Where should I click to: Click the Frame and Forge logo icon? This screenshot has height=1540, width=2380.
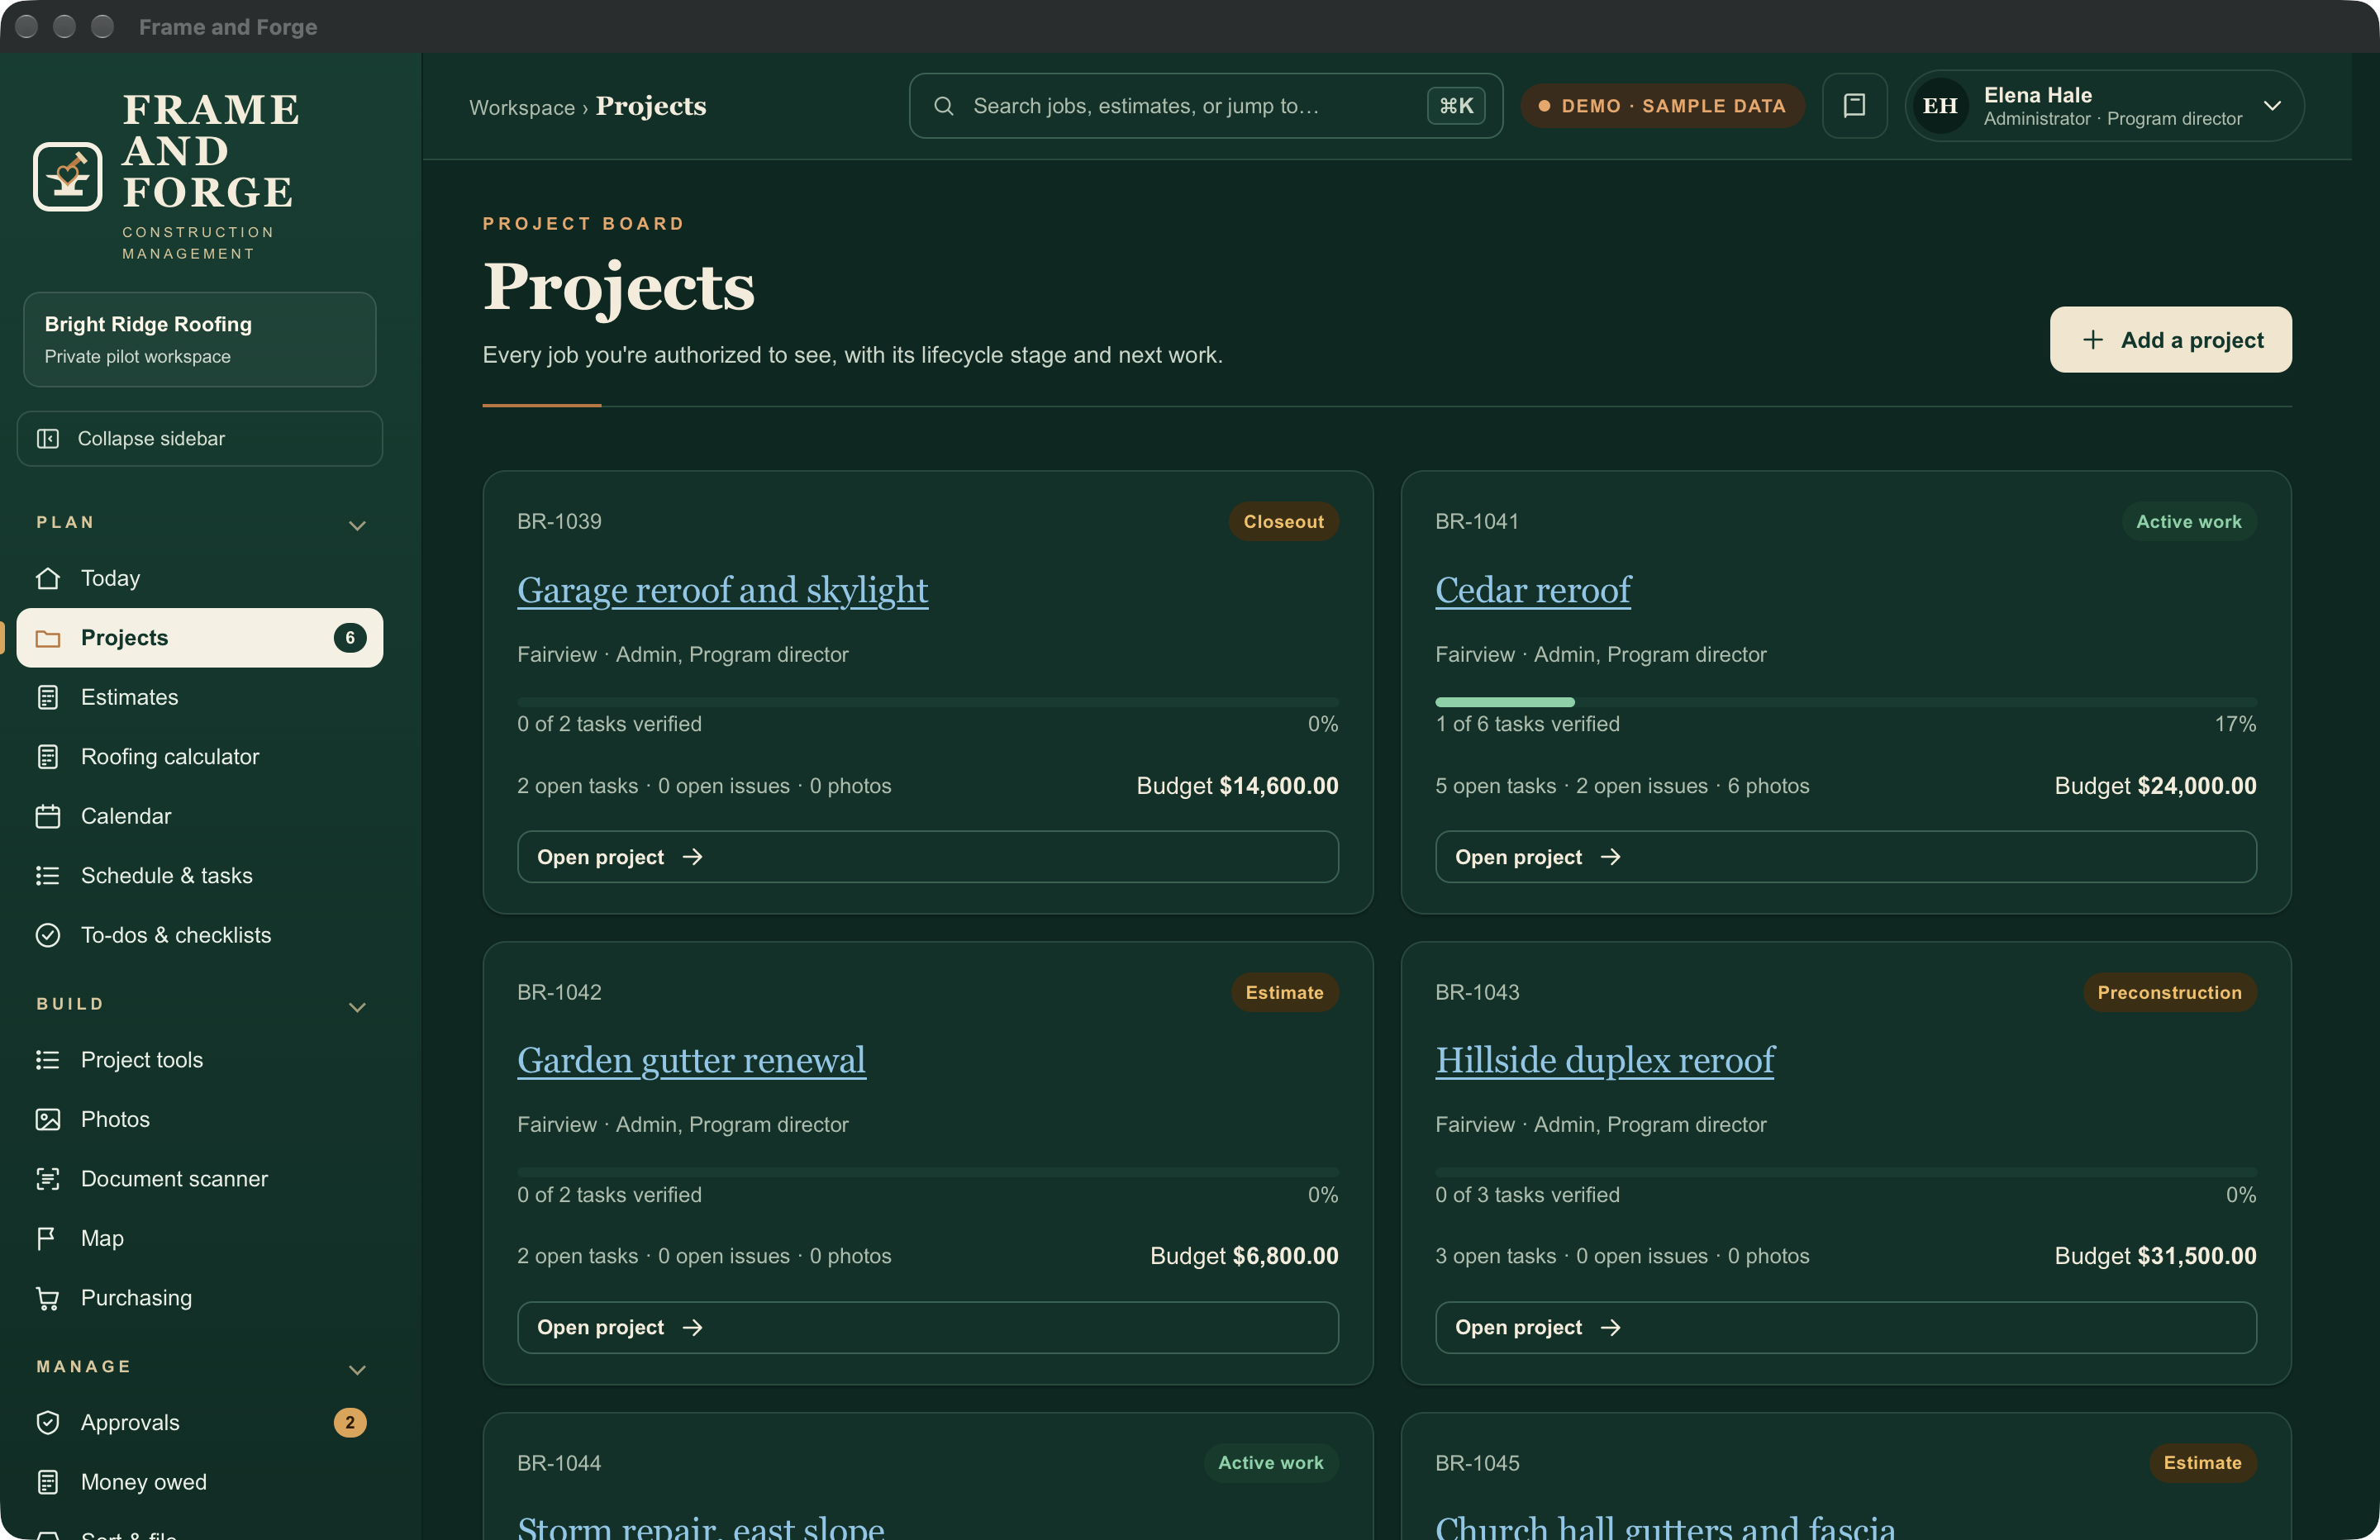(67, 176)
